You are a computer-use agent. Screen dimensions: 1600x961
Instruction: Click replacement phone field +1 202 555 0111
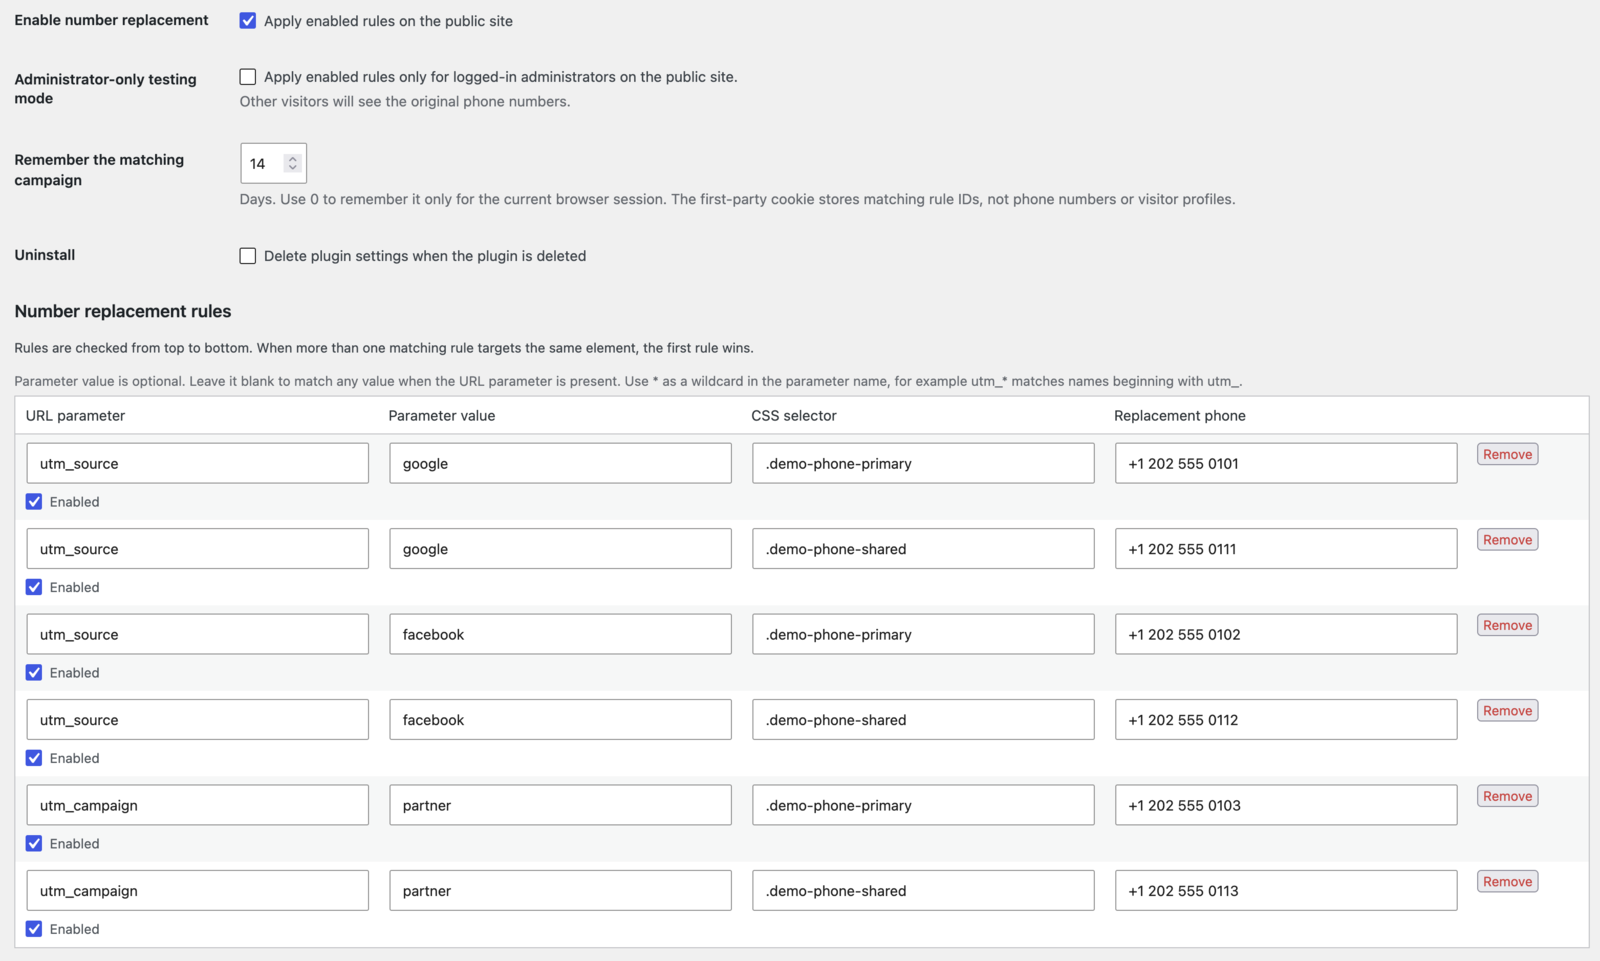click(x=1286, y=549)
